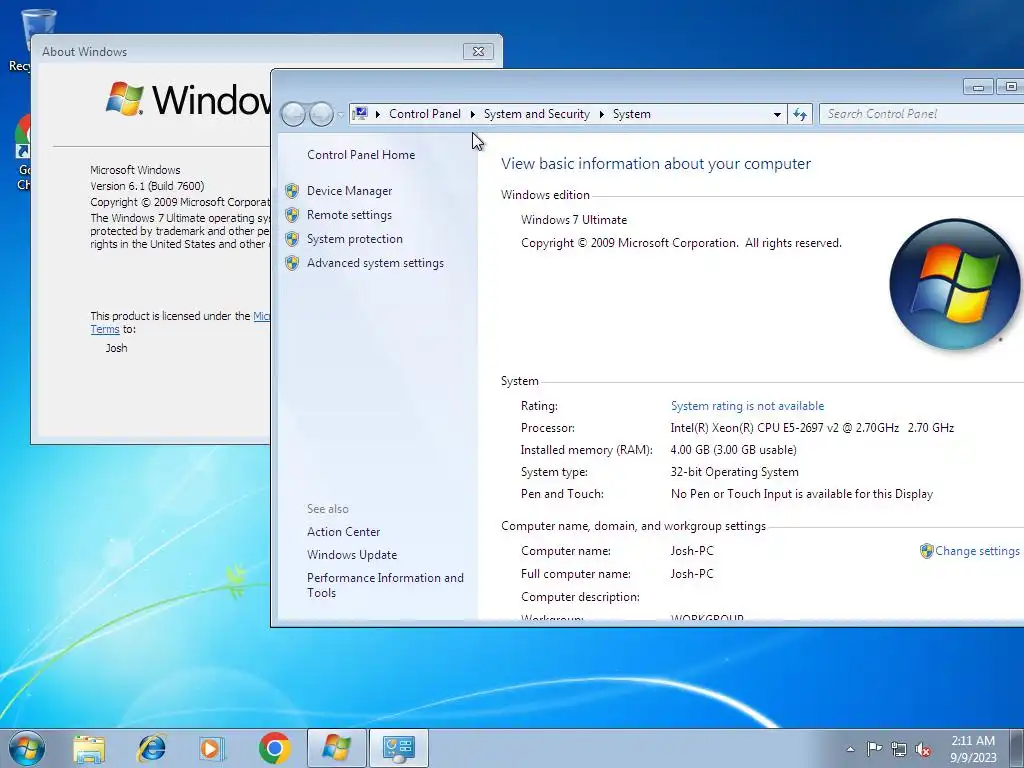The image size is (1024, 768).
Task: Open Windows Media Player from taskbar
Action: pyautogui.click(x=212, y=749)
